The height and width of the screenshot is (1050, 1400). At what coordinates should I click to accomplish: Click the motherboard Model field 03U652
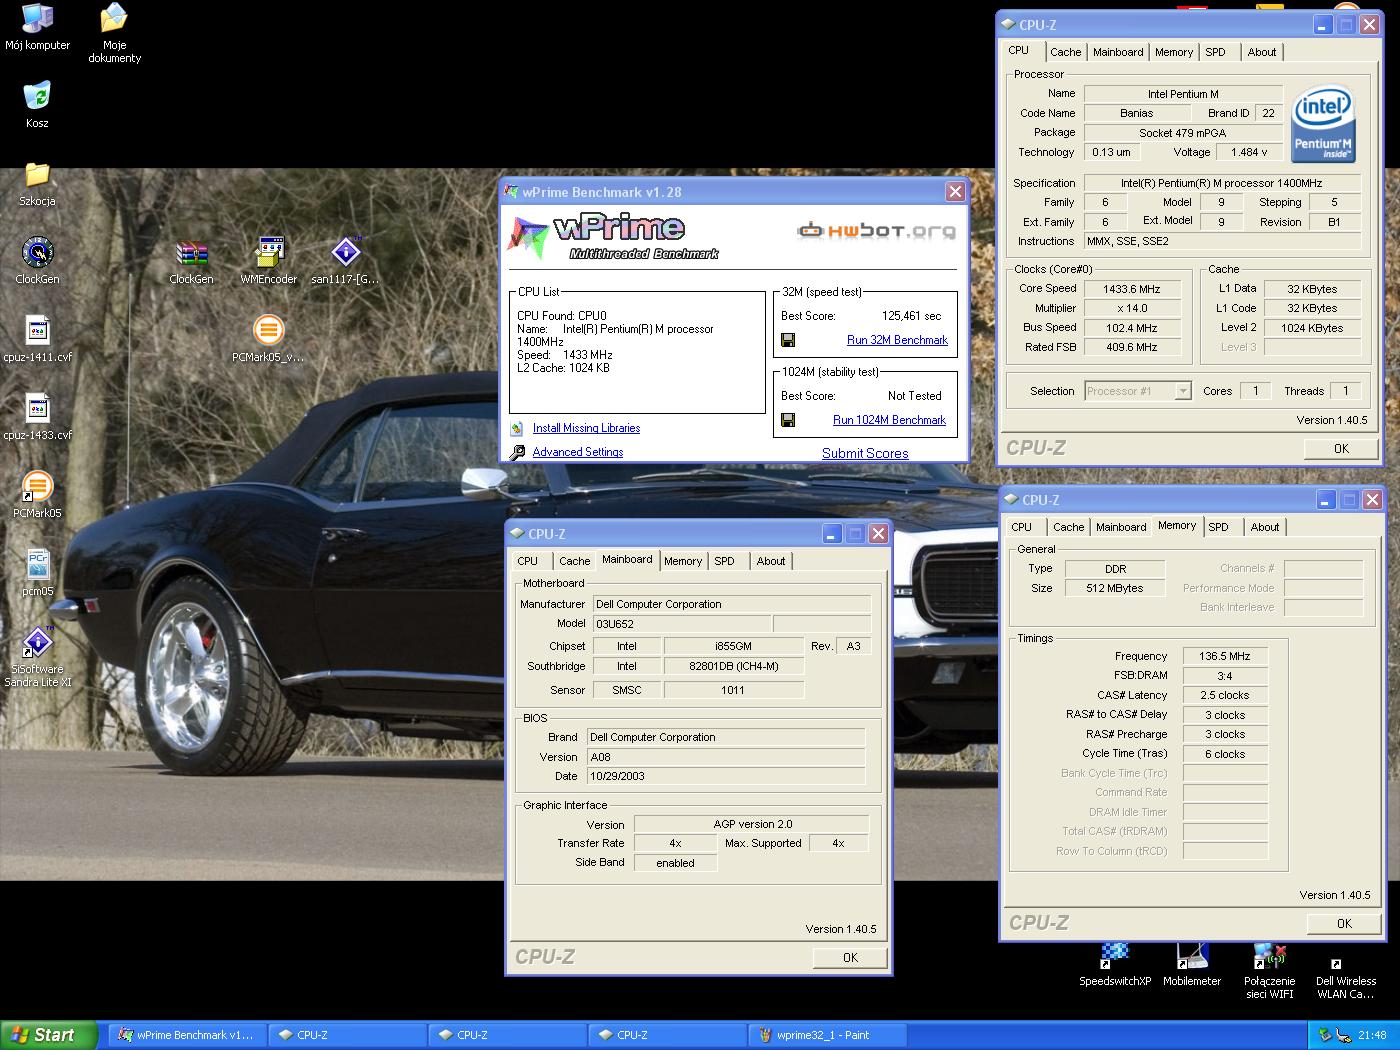(682, 624)
